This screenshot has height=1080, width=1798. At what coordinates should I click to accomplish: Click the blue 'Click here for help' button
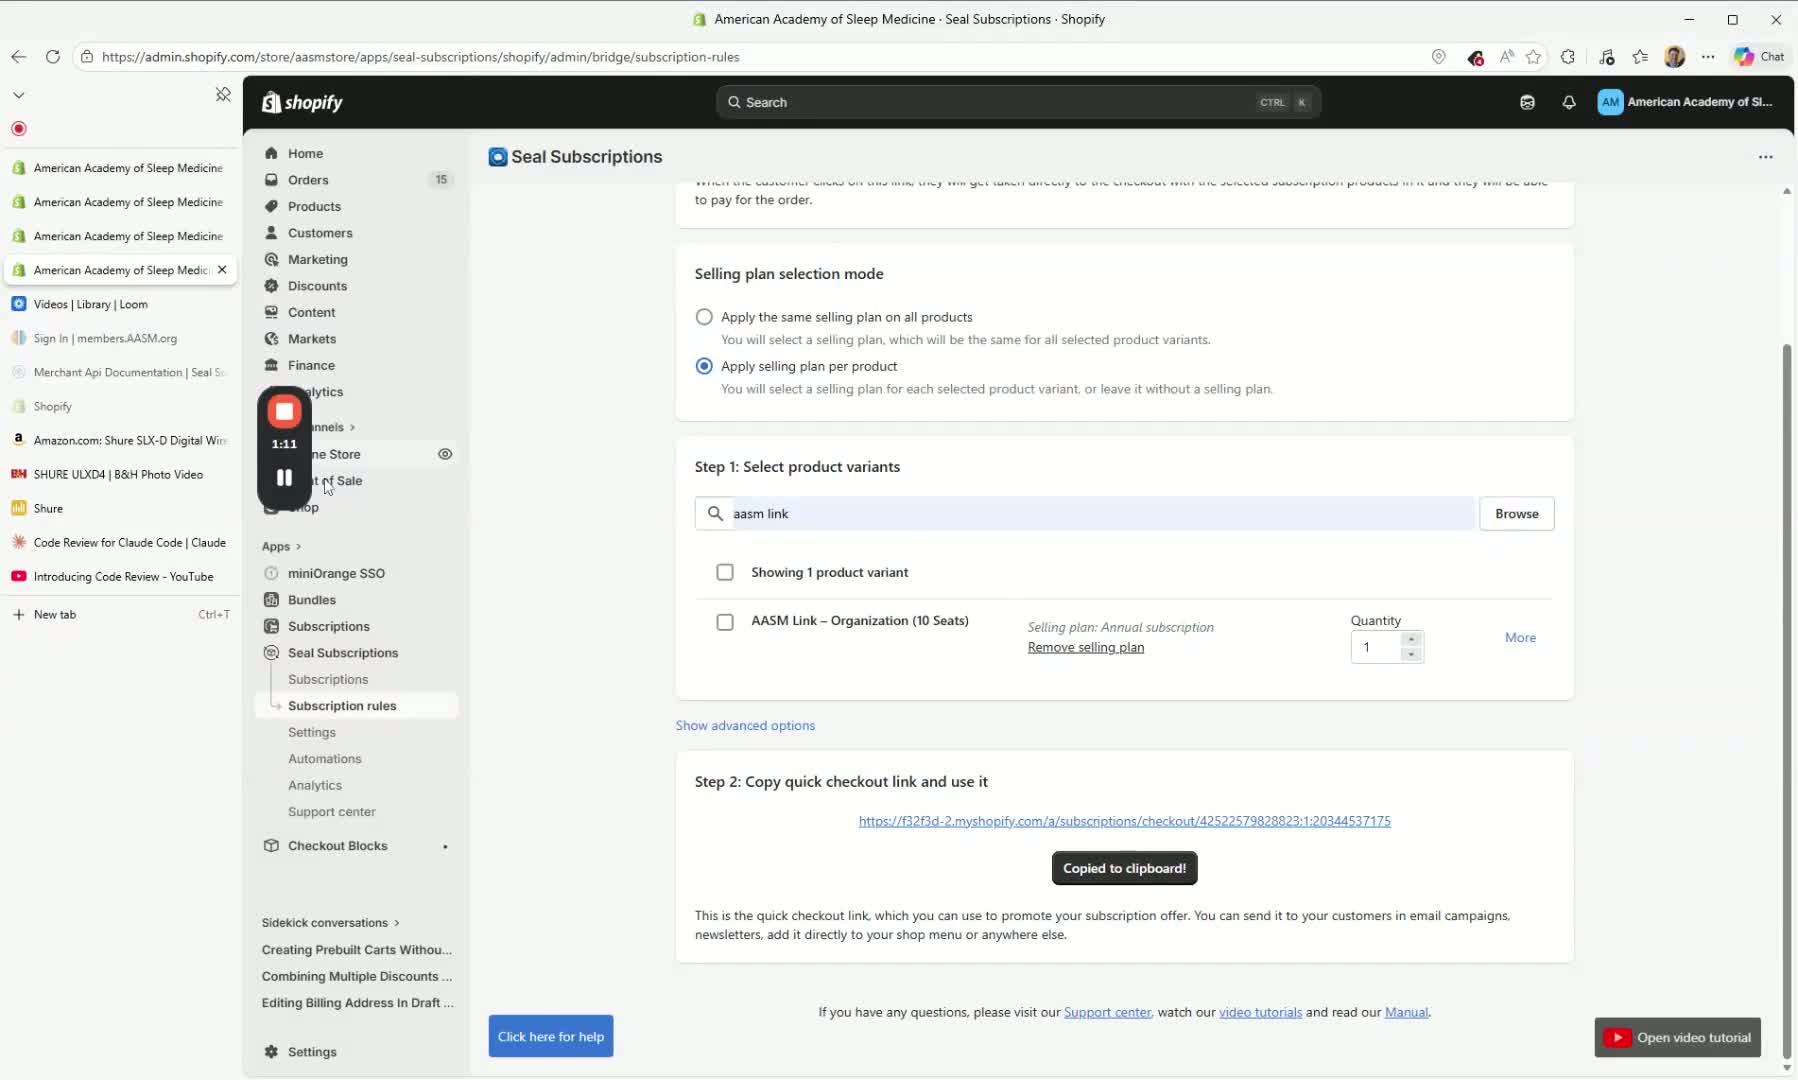click(x=551, y=1036)
